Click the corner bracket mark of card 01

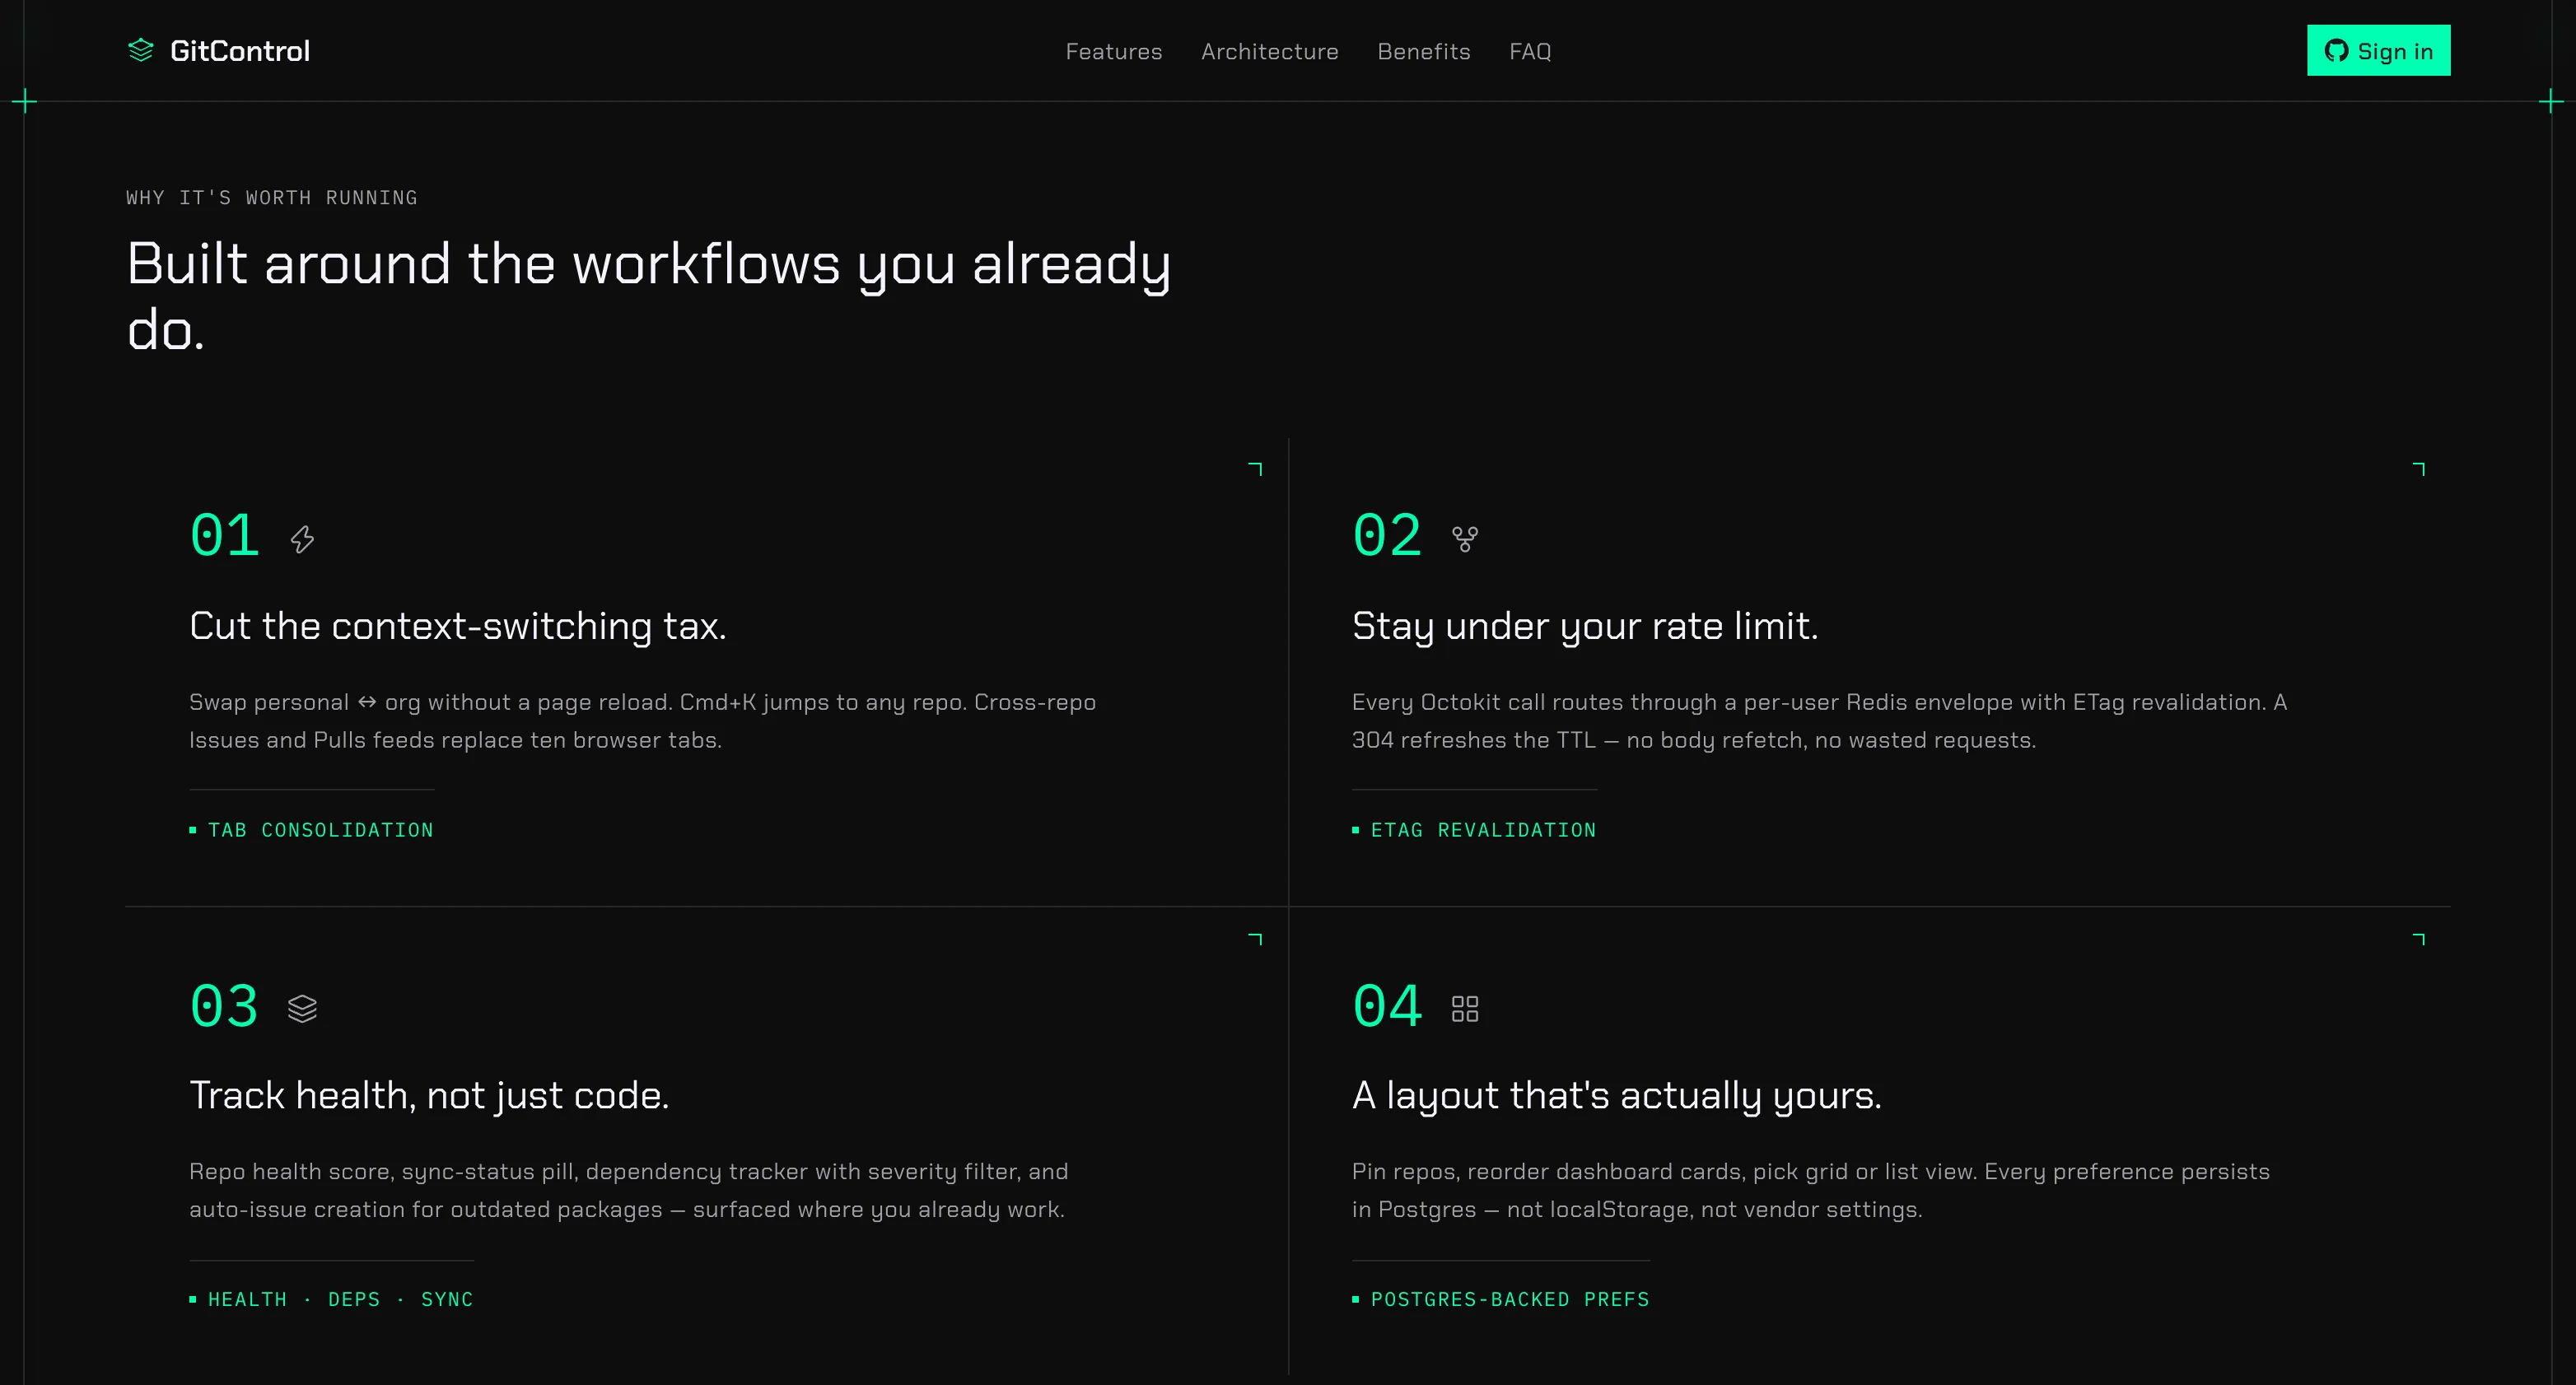(x=1256, y=469)
